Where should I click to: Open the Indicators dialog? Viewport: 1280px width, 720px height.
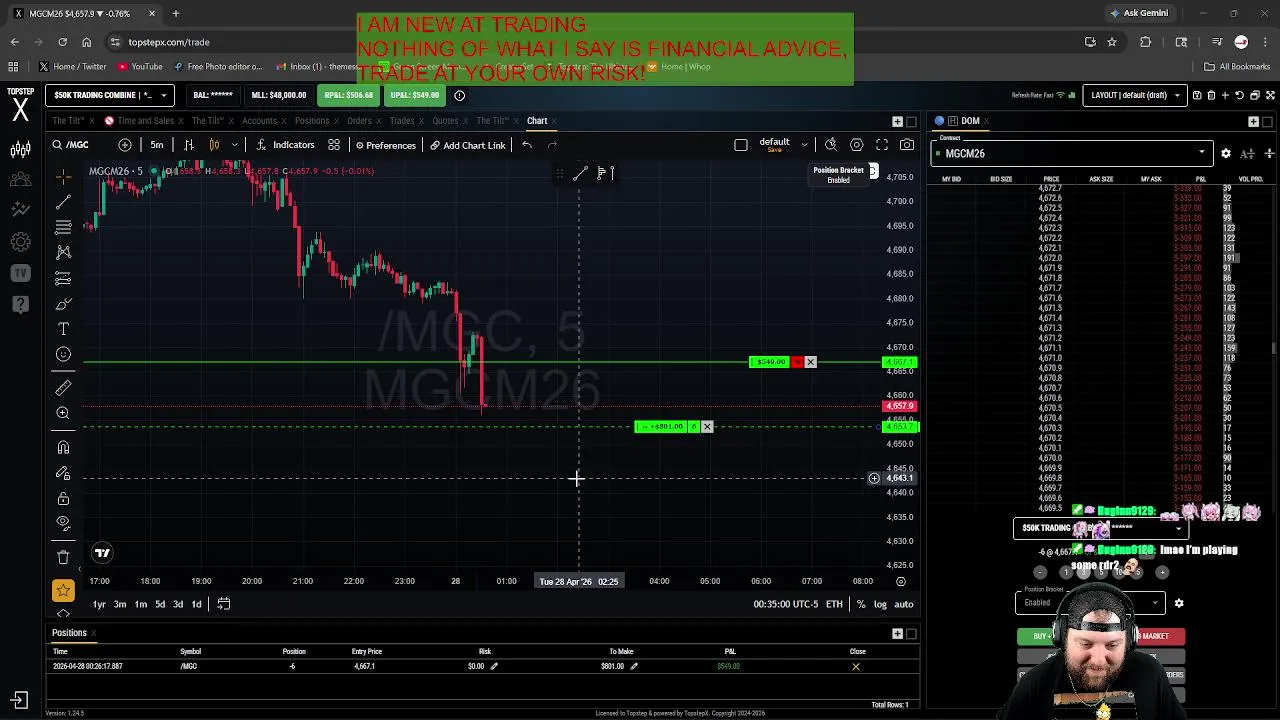click(x=285, y=145)
